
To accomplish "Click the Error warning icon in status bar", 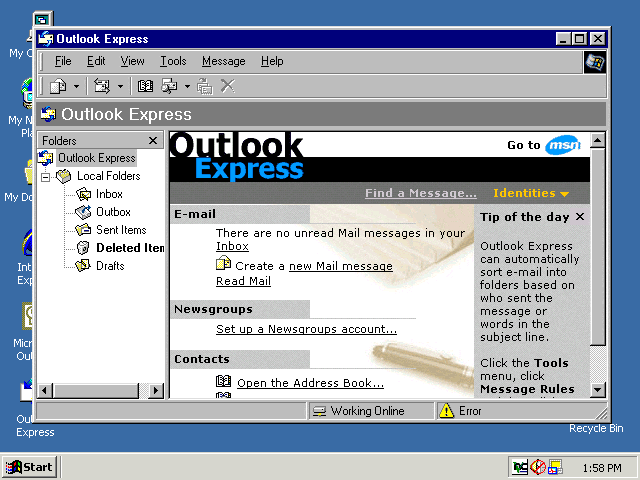I will pos(446,411).
